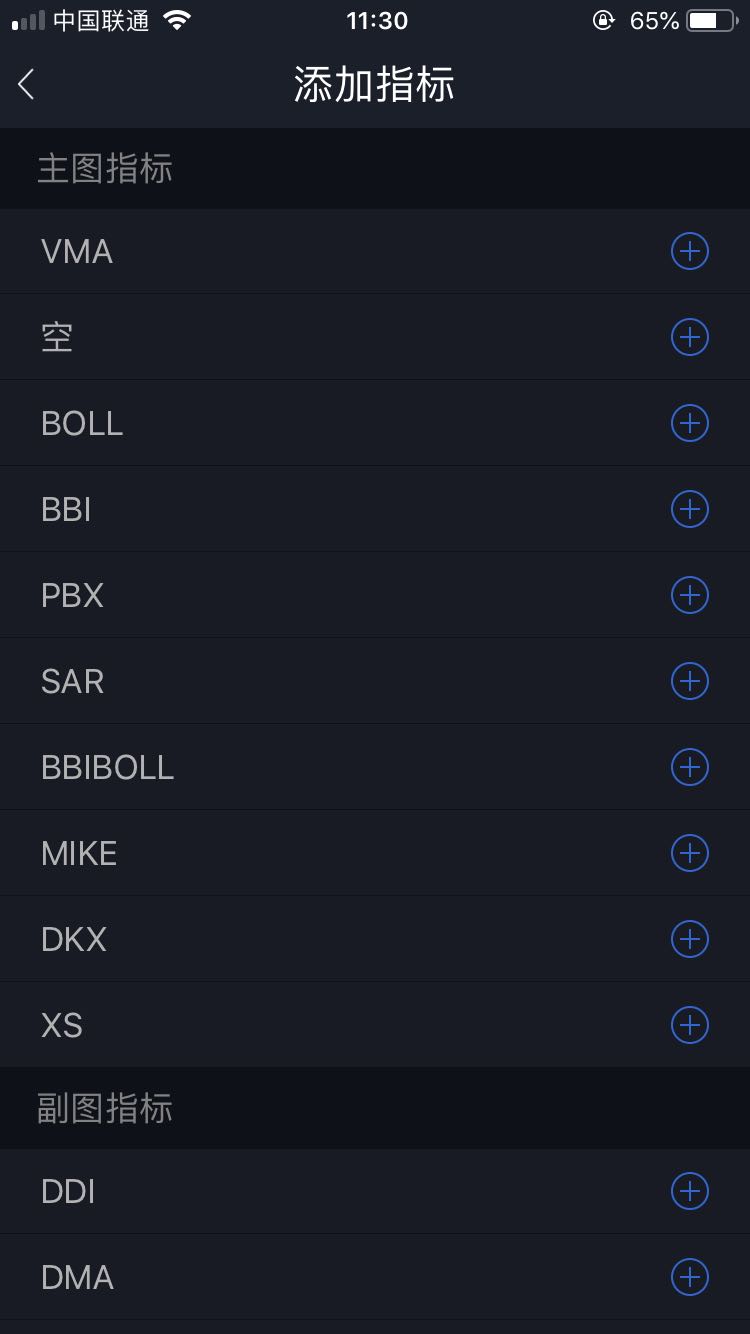Tap the plus icon for BBIBOLL
The width and height of the screenshot is (750, 1334).
pyautogui.click(x=689, y=767)
